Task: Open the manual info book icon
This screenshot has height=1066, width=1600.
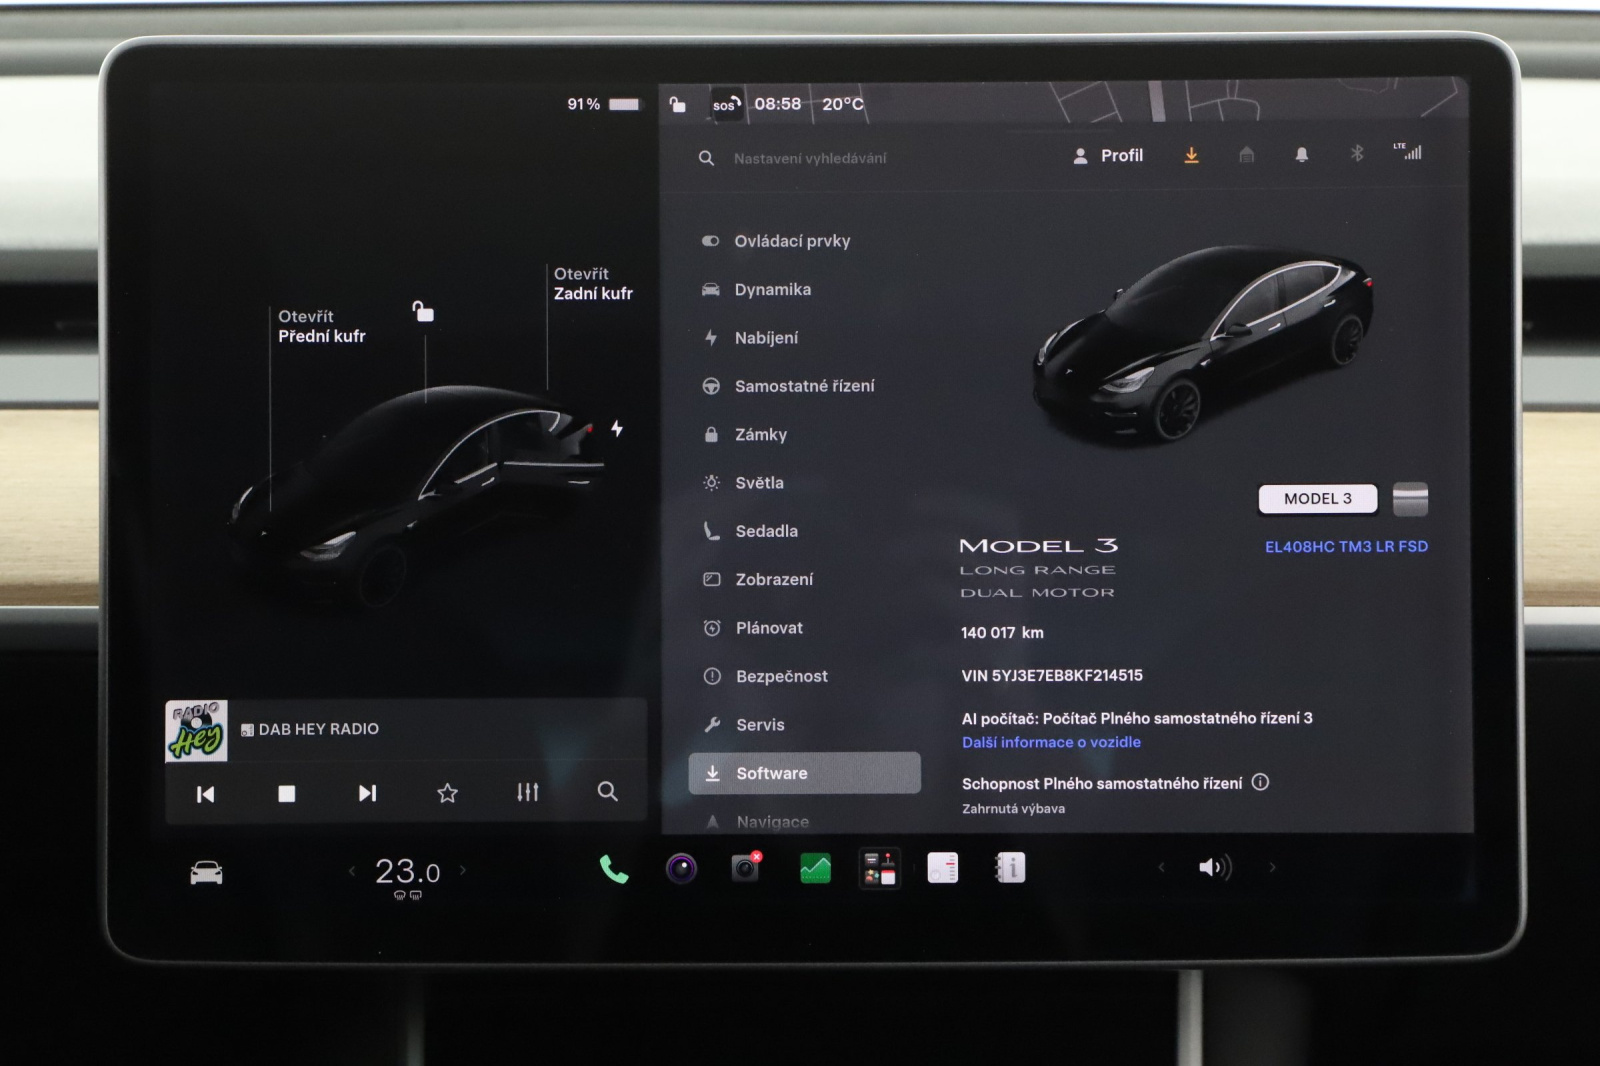Action: click(1010, 868)
